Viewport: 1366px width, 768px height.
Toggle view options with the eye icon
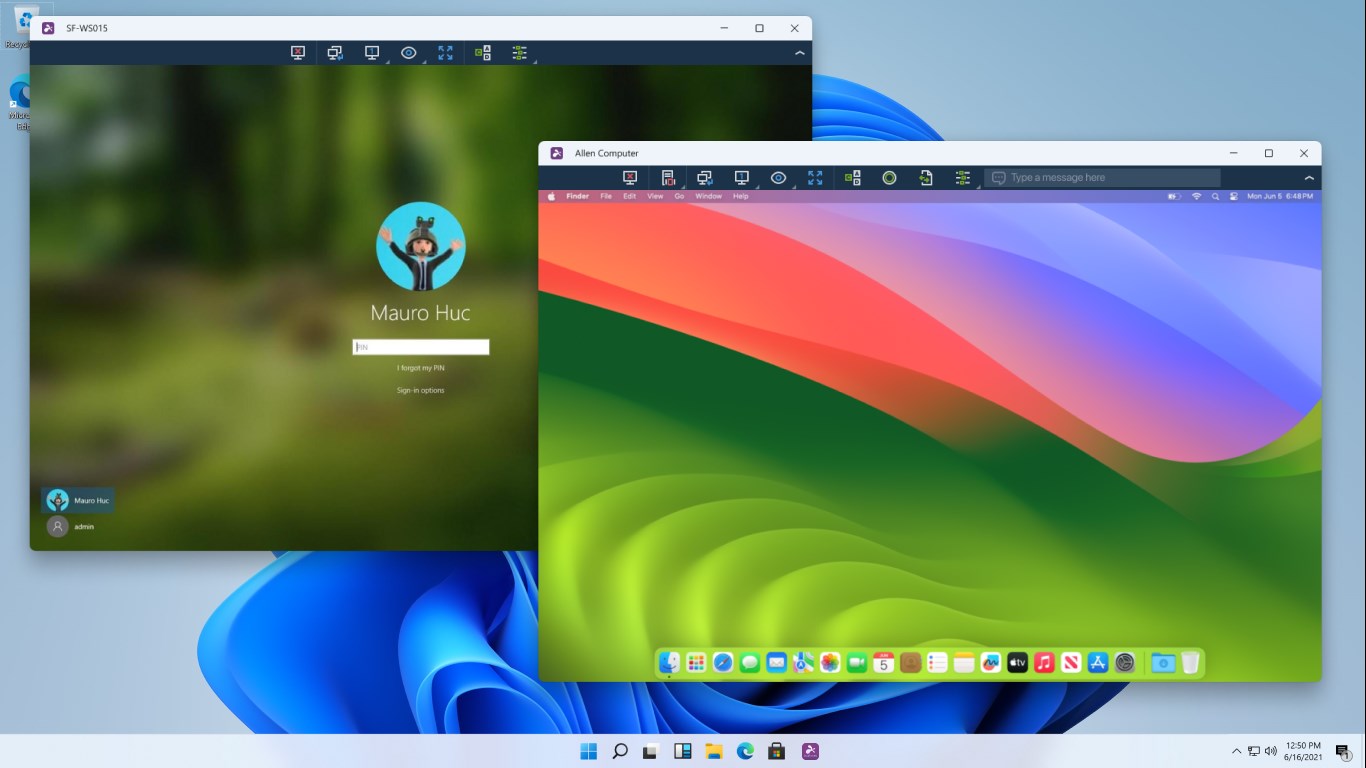point(778,177)
